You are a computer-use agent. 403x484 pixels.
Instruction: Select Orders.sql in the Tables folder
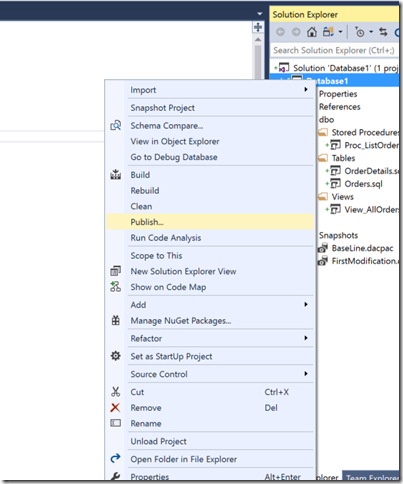click(x=363, y=184)
